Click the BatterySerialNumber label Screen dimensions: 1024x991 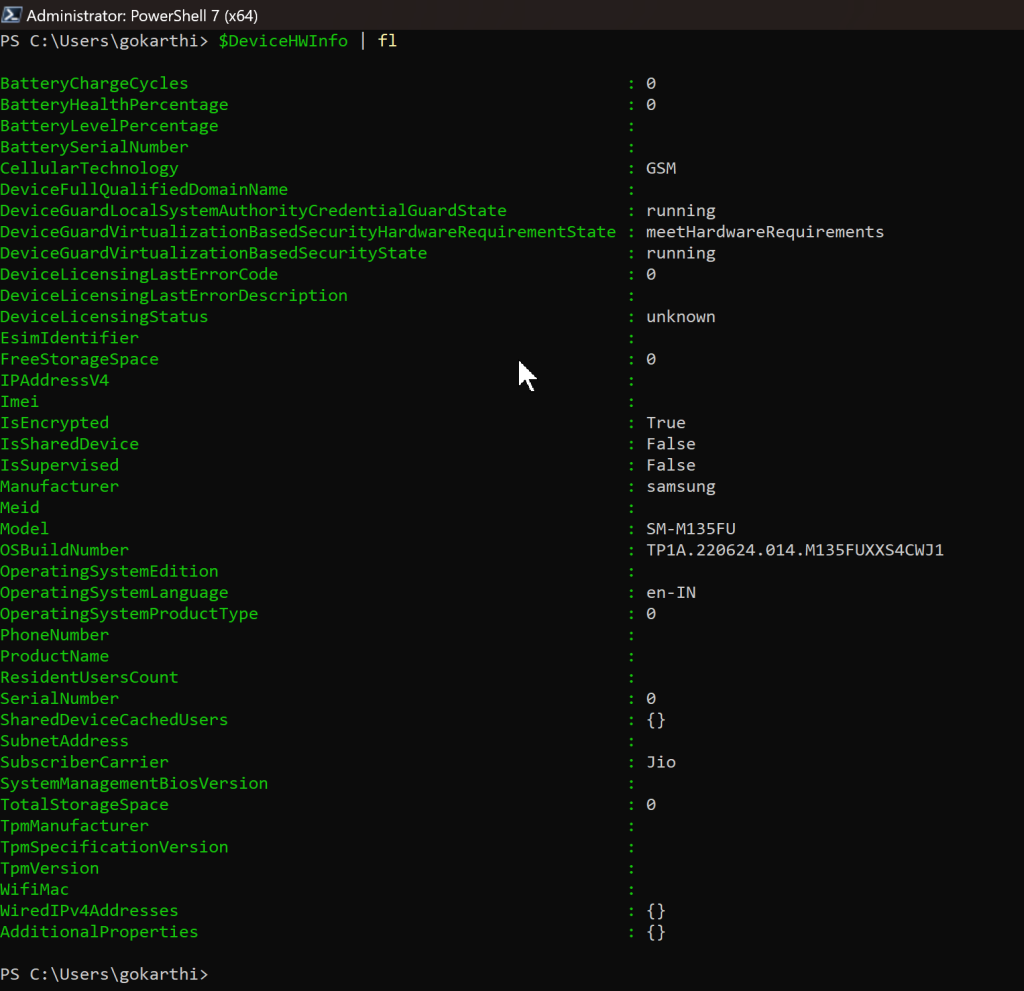tap(94, 147)
